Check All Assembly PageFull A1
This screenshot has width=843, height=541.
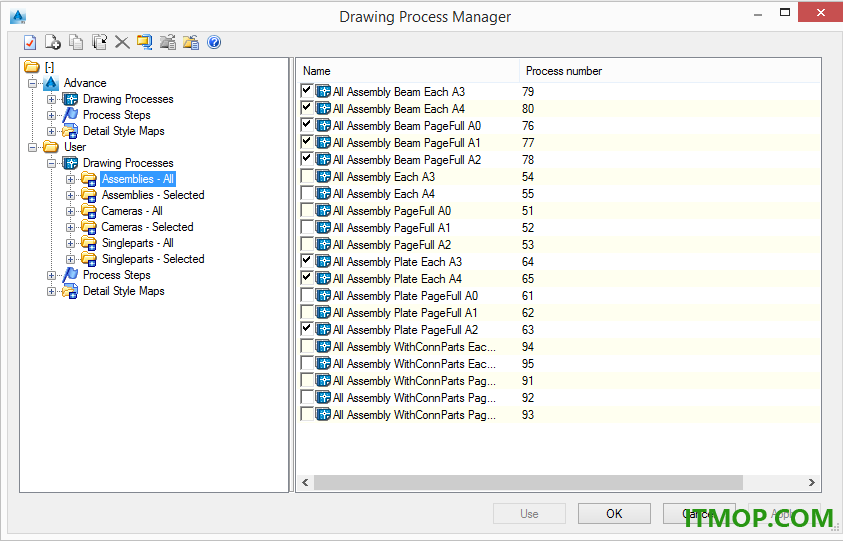(307, 227)
